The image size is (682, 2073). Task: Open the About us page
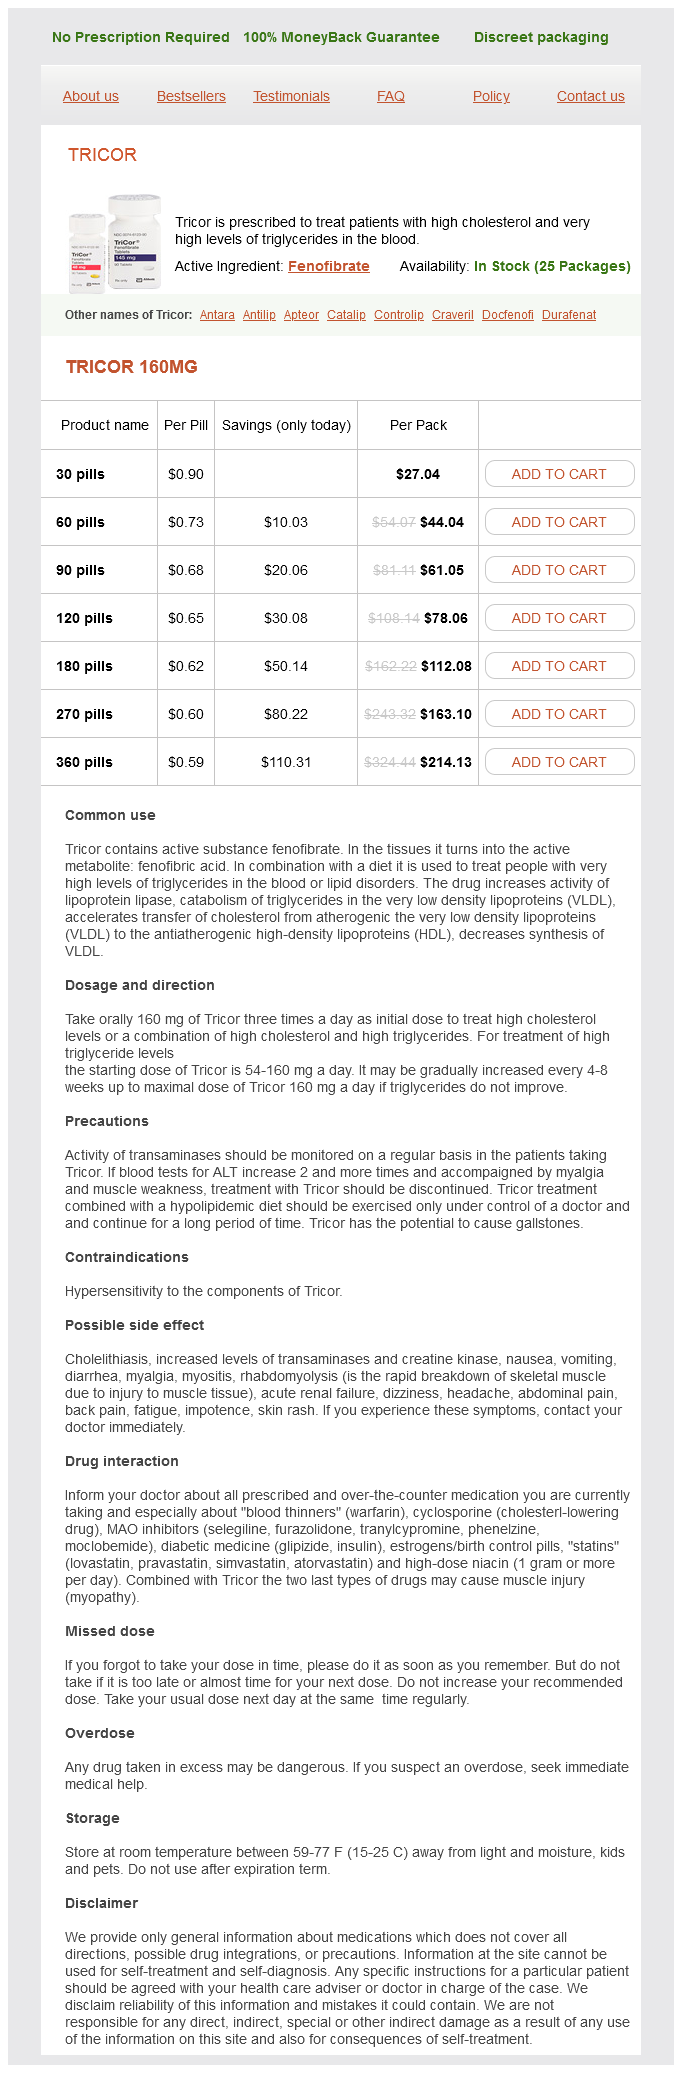91,96
